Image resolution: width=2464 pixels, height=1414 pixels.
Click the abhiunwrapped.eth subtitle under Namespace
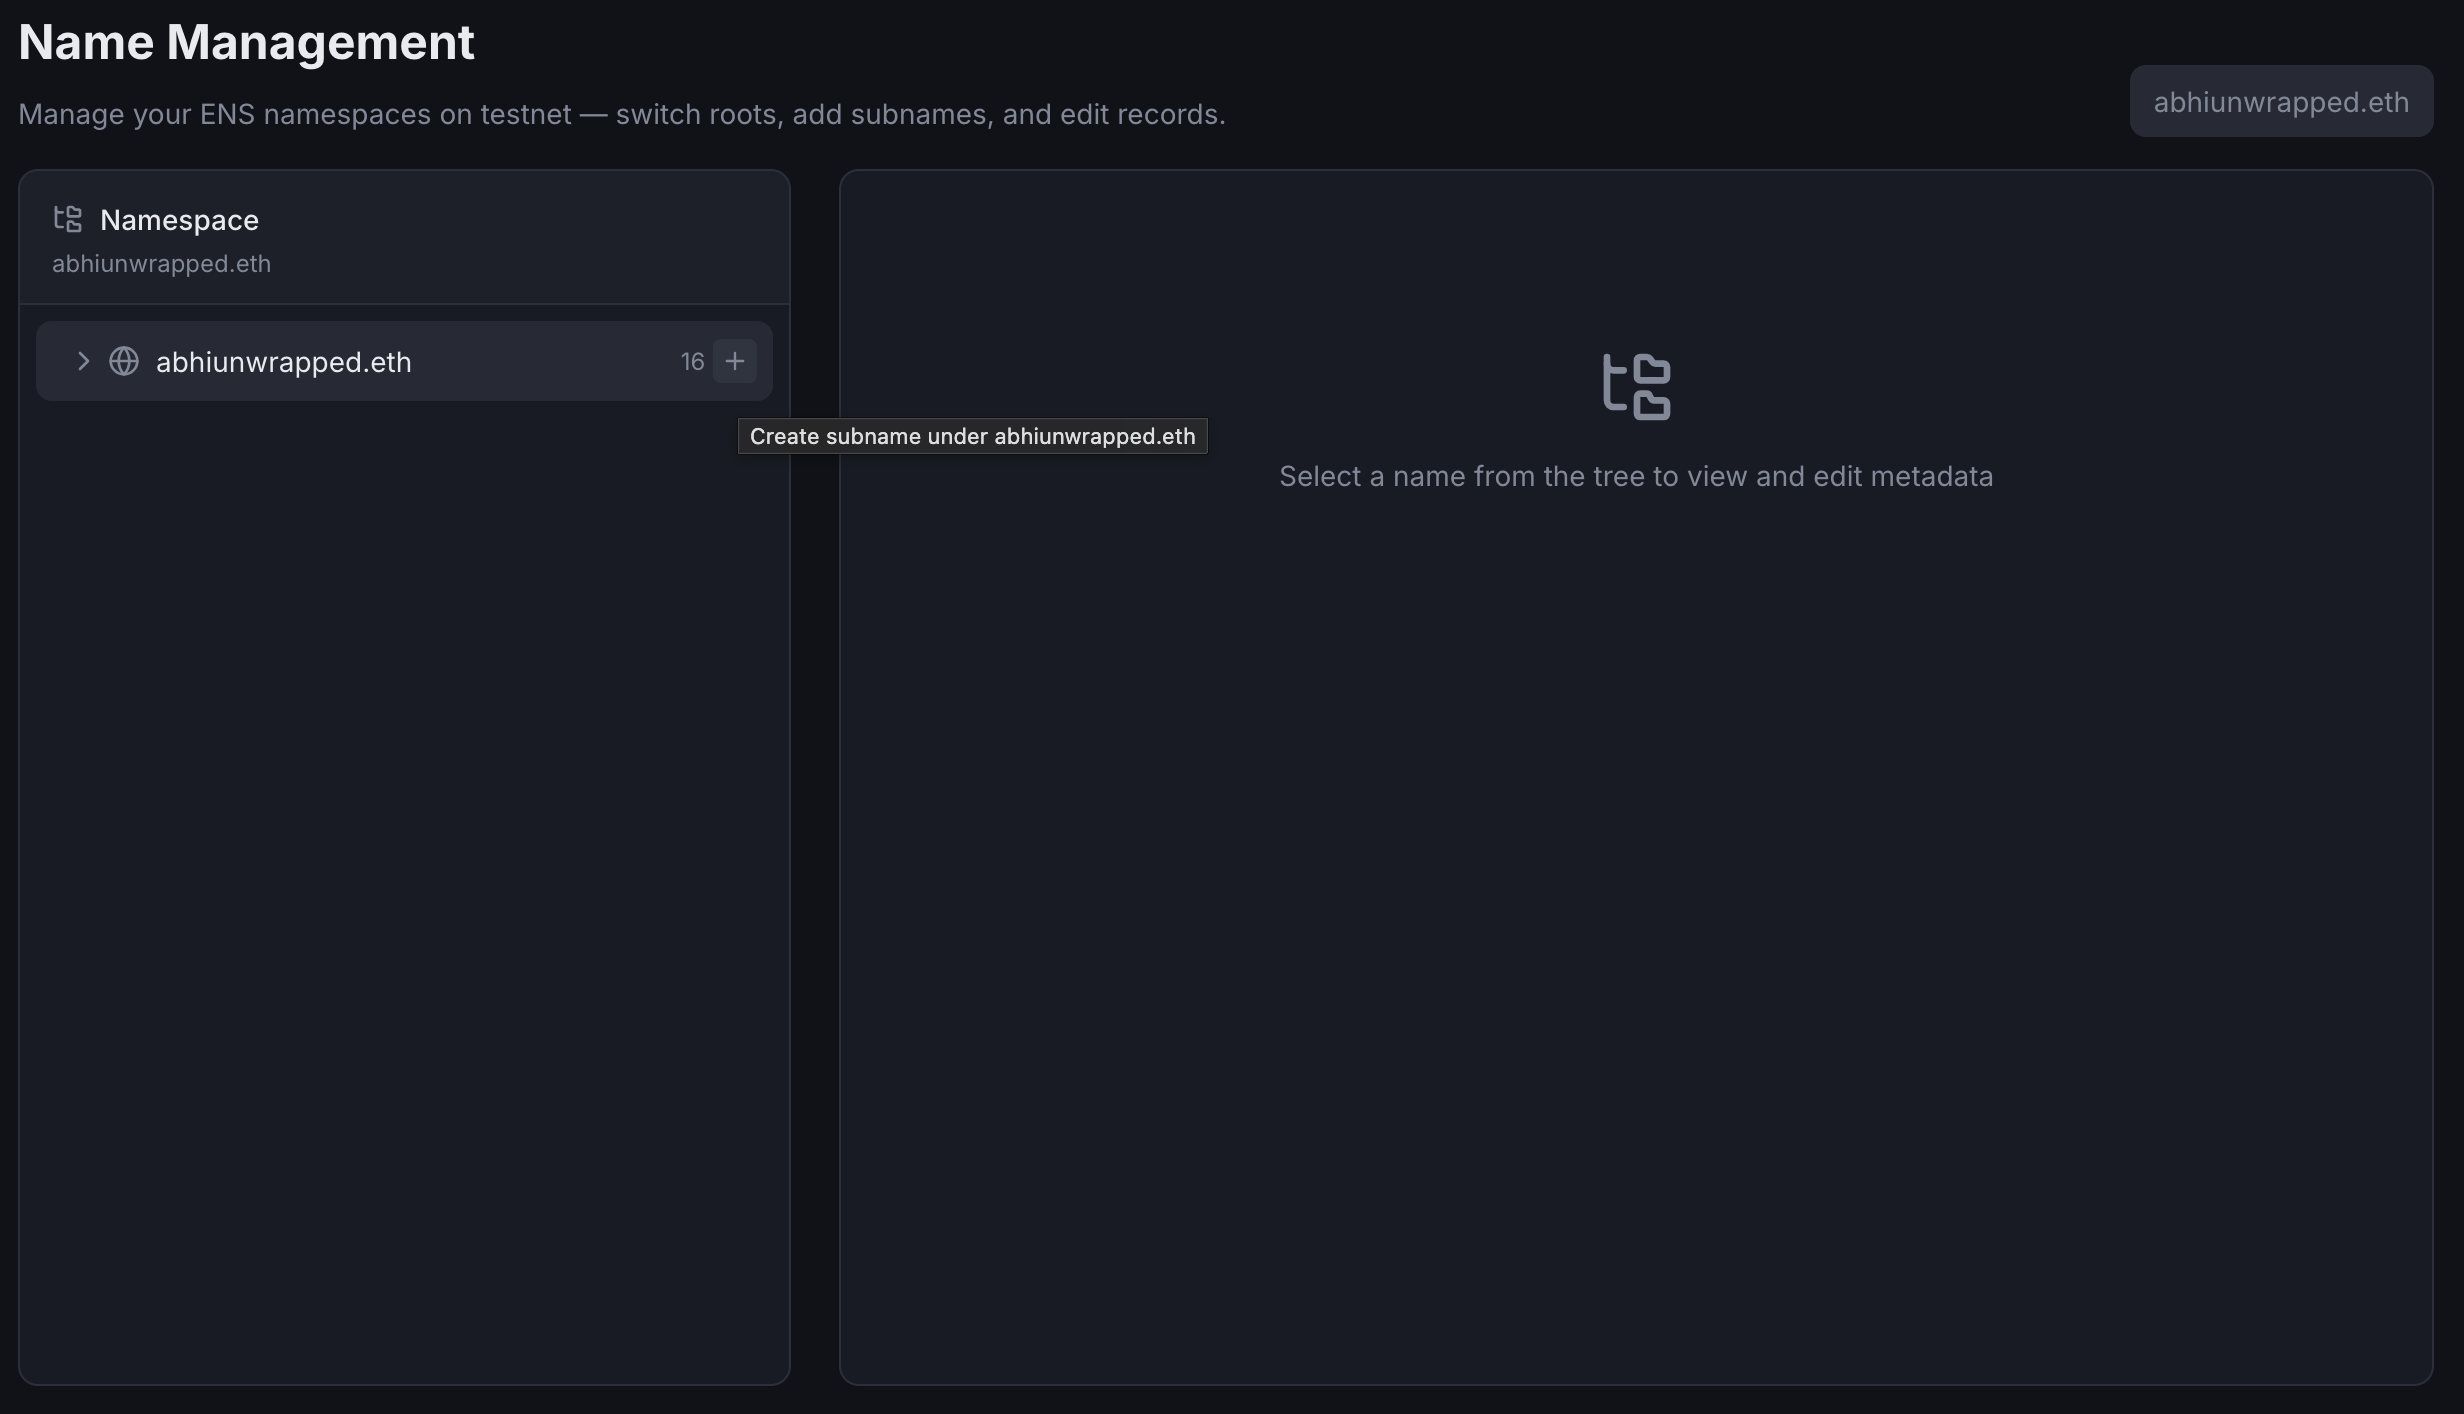pos(161,264)
